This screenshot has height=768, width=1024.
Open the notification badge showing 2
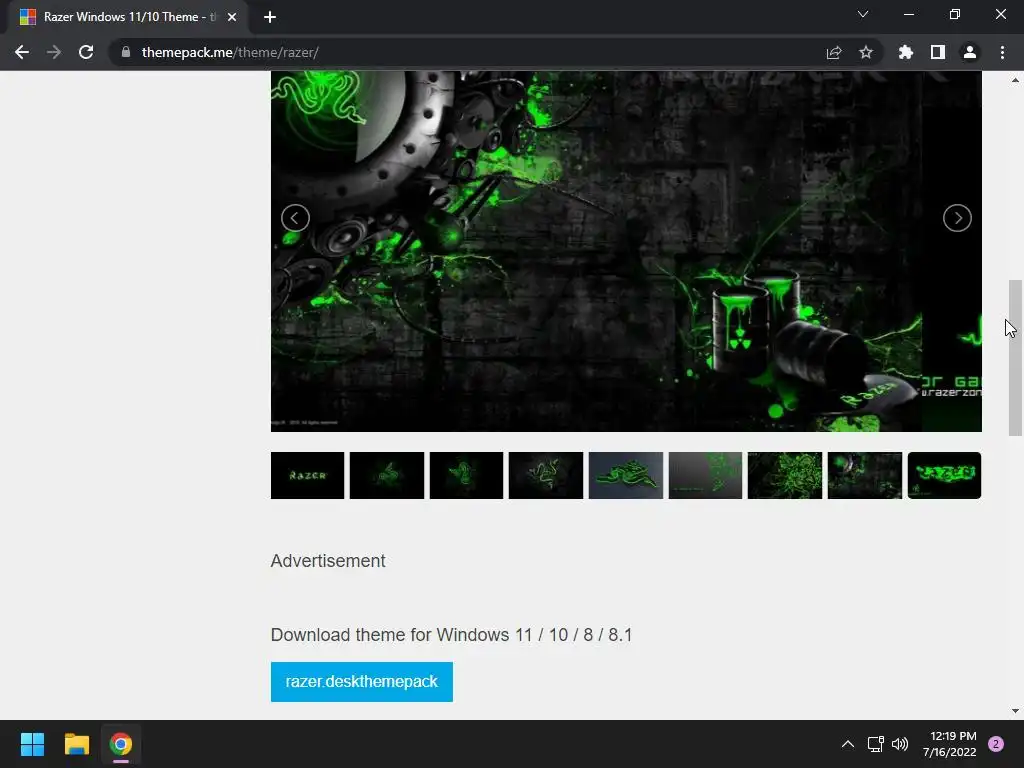click(996, 744)
